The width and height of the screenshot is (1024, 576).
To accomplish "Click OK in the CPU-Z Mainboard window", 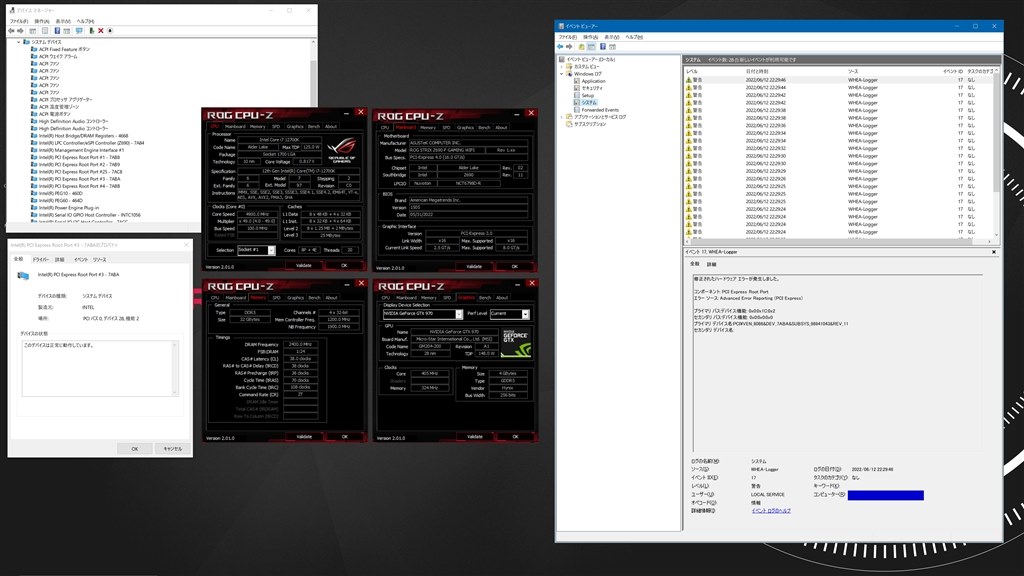I will coord(515,266).
